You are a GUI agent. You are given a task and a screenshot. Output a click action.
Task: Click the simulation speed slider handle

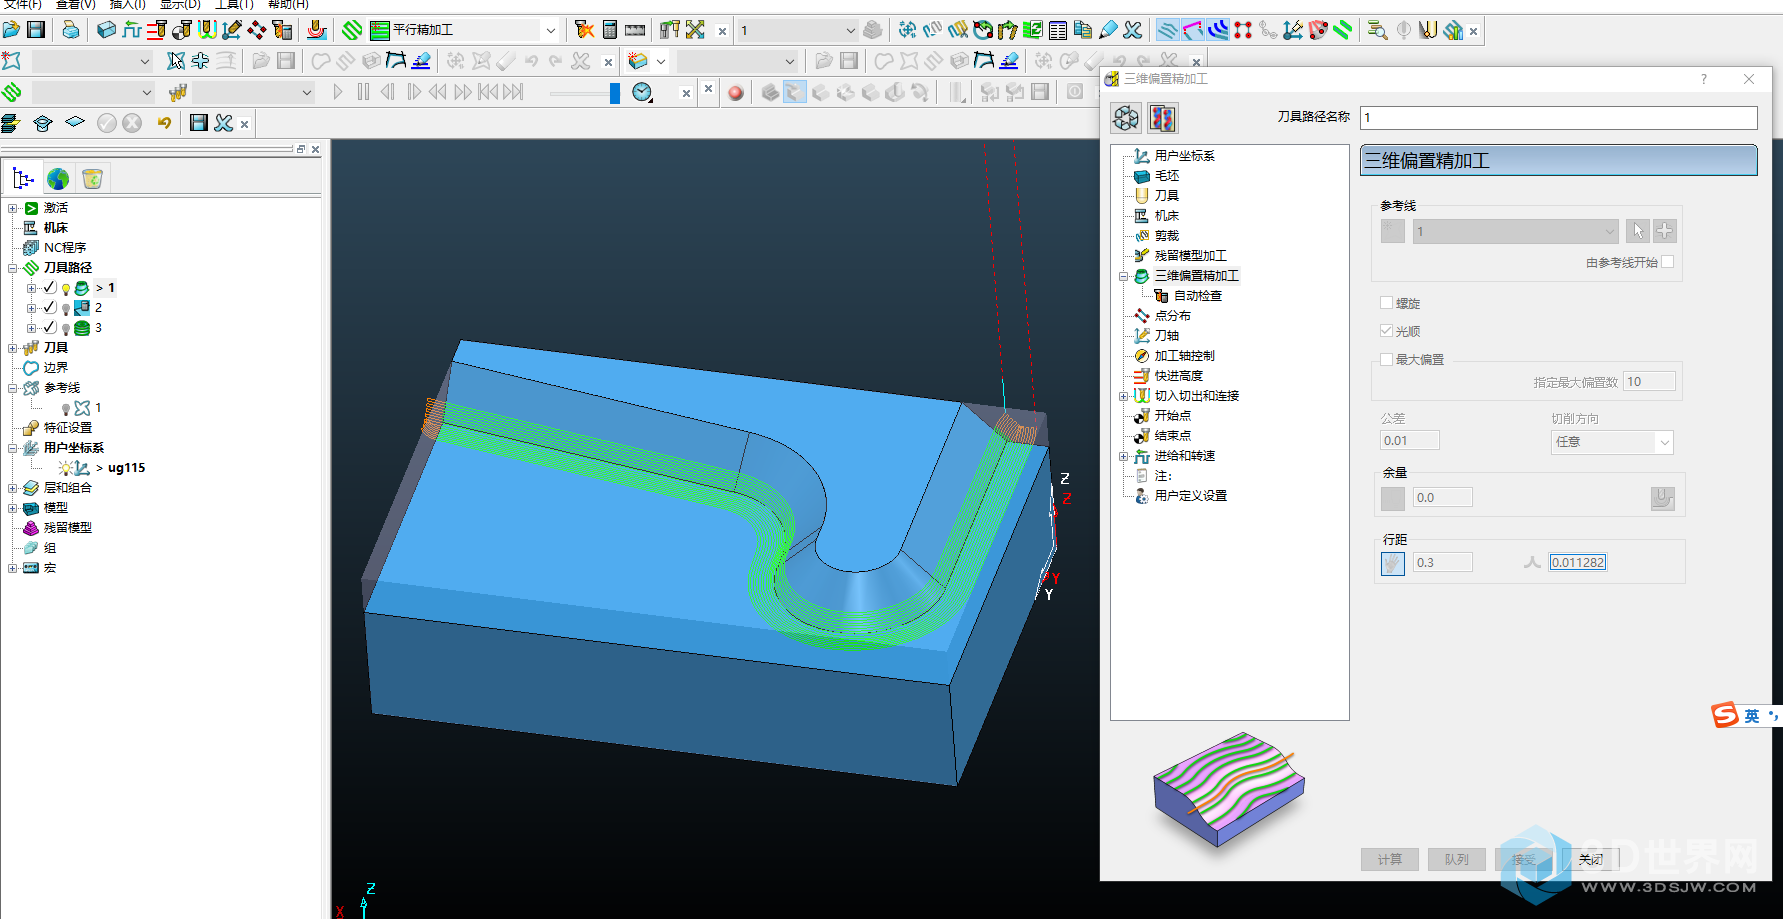[614, 93]
